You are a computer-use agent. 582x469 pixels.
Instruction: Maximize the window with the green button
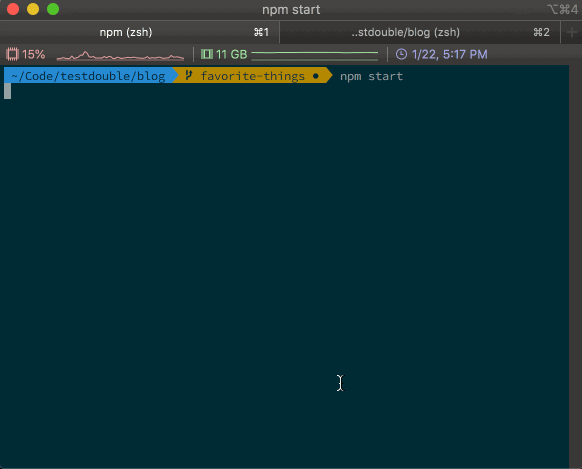[53, 9]
